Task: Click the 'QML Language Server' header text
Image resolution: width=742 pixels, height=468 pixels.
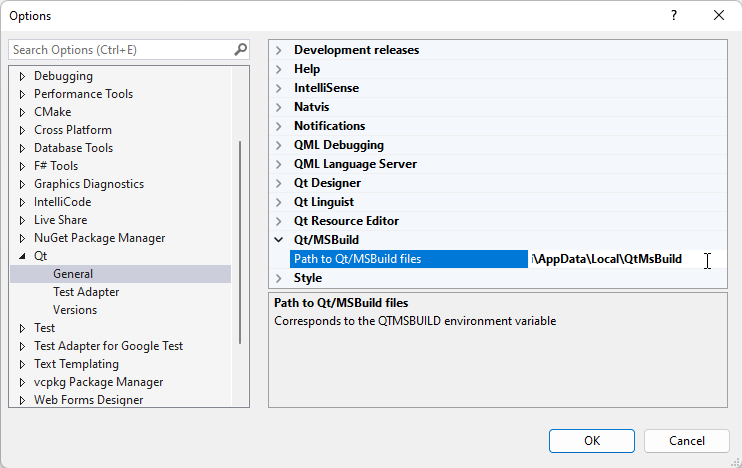Action: (x=355, y=164)
